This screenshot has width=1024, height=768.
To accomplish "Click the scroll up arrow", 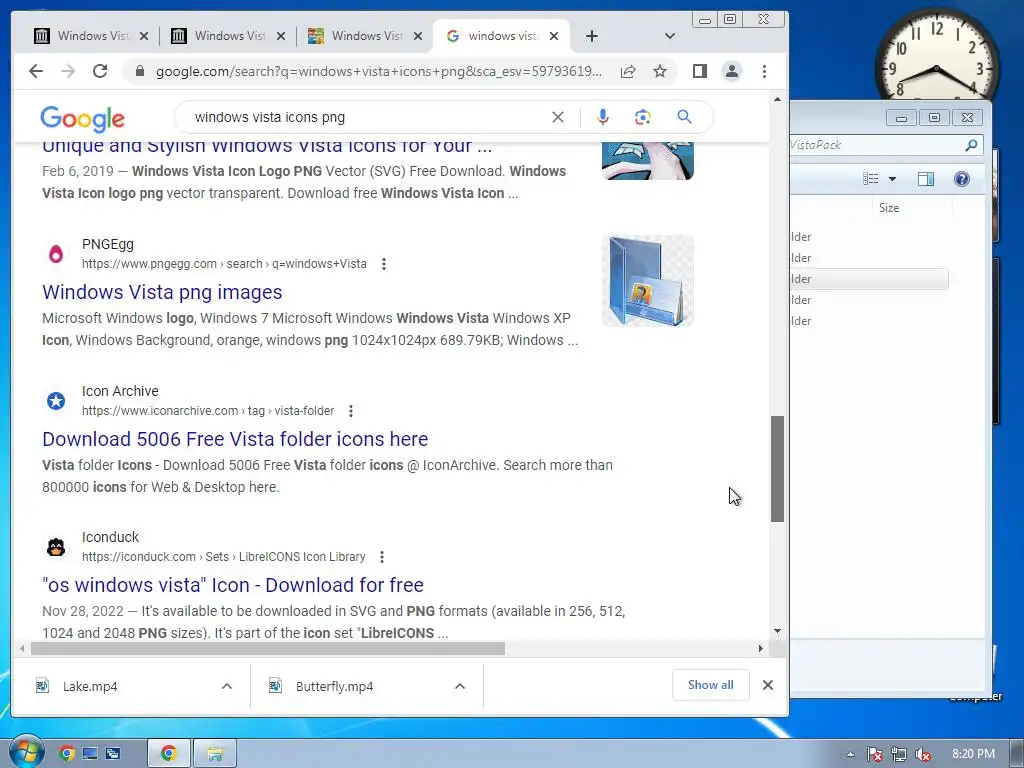I will (777, 99).
